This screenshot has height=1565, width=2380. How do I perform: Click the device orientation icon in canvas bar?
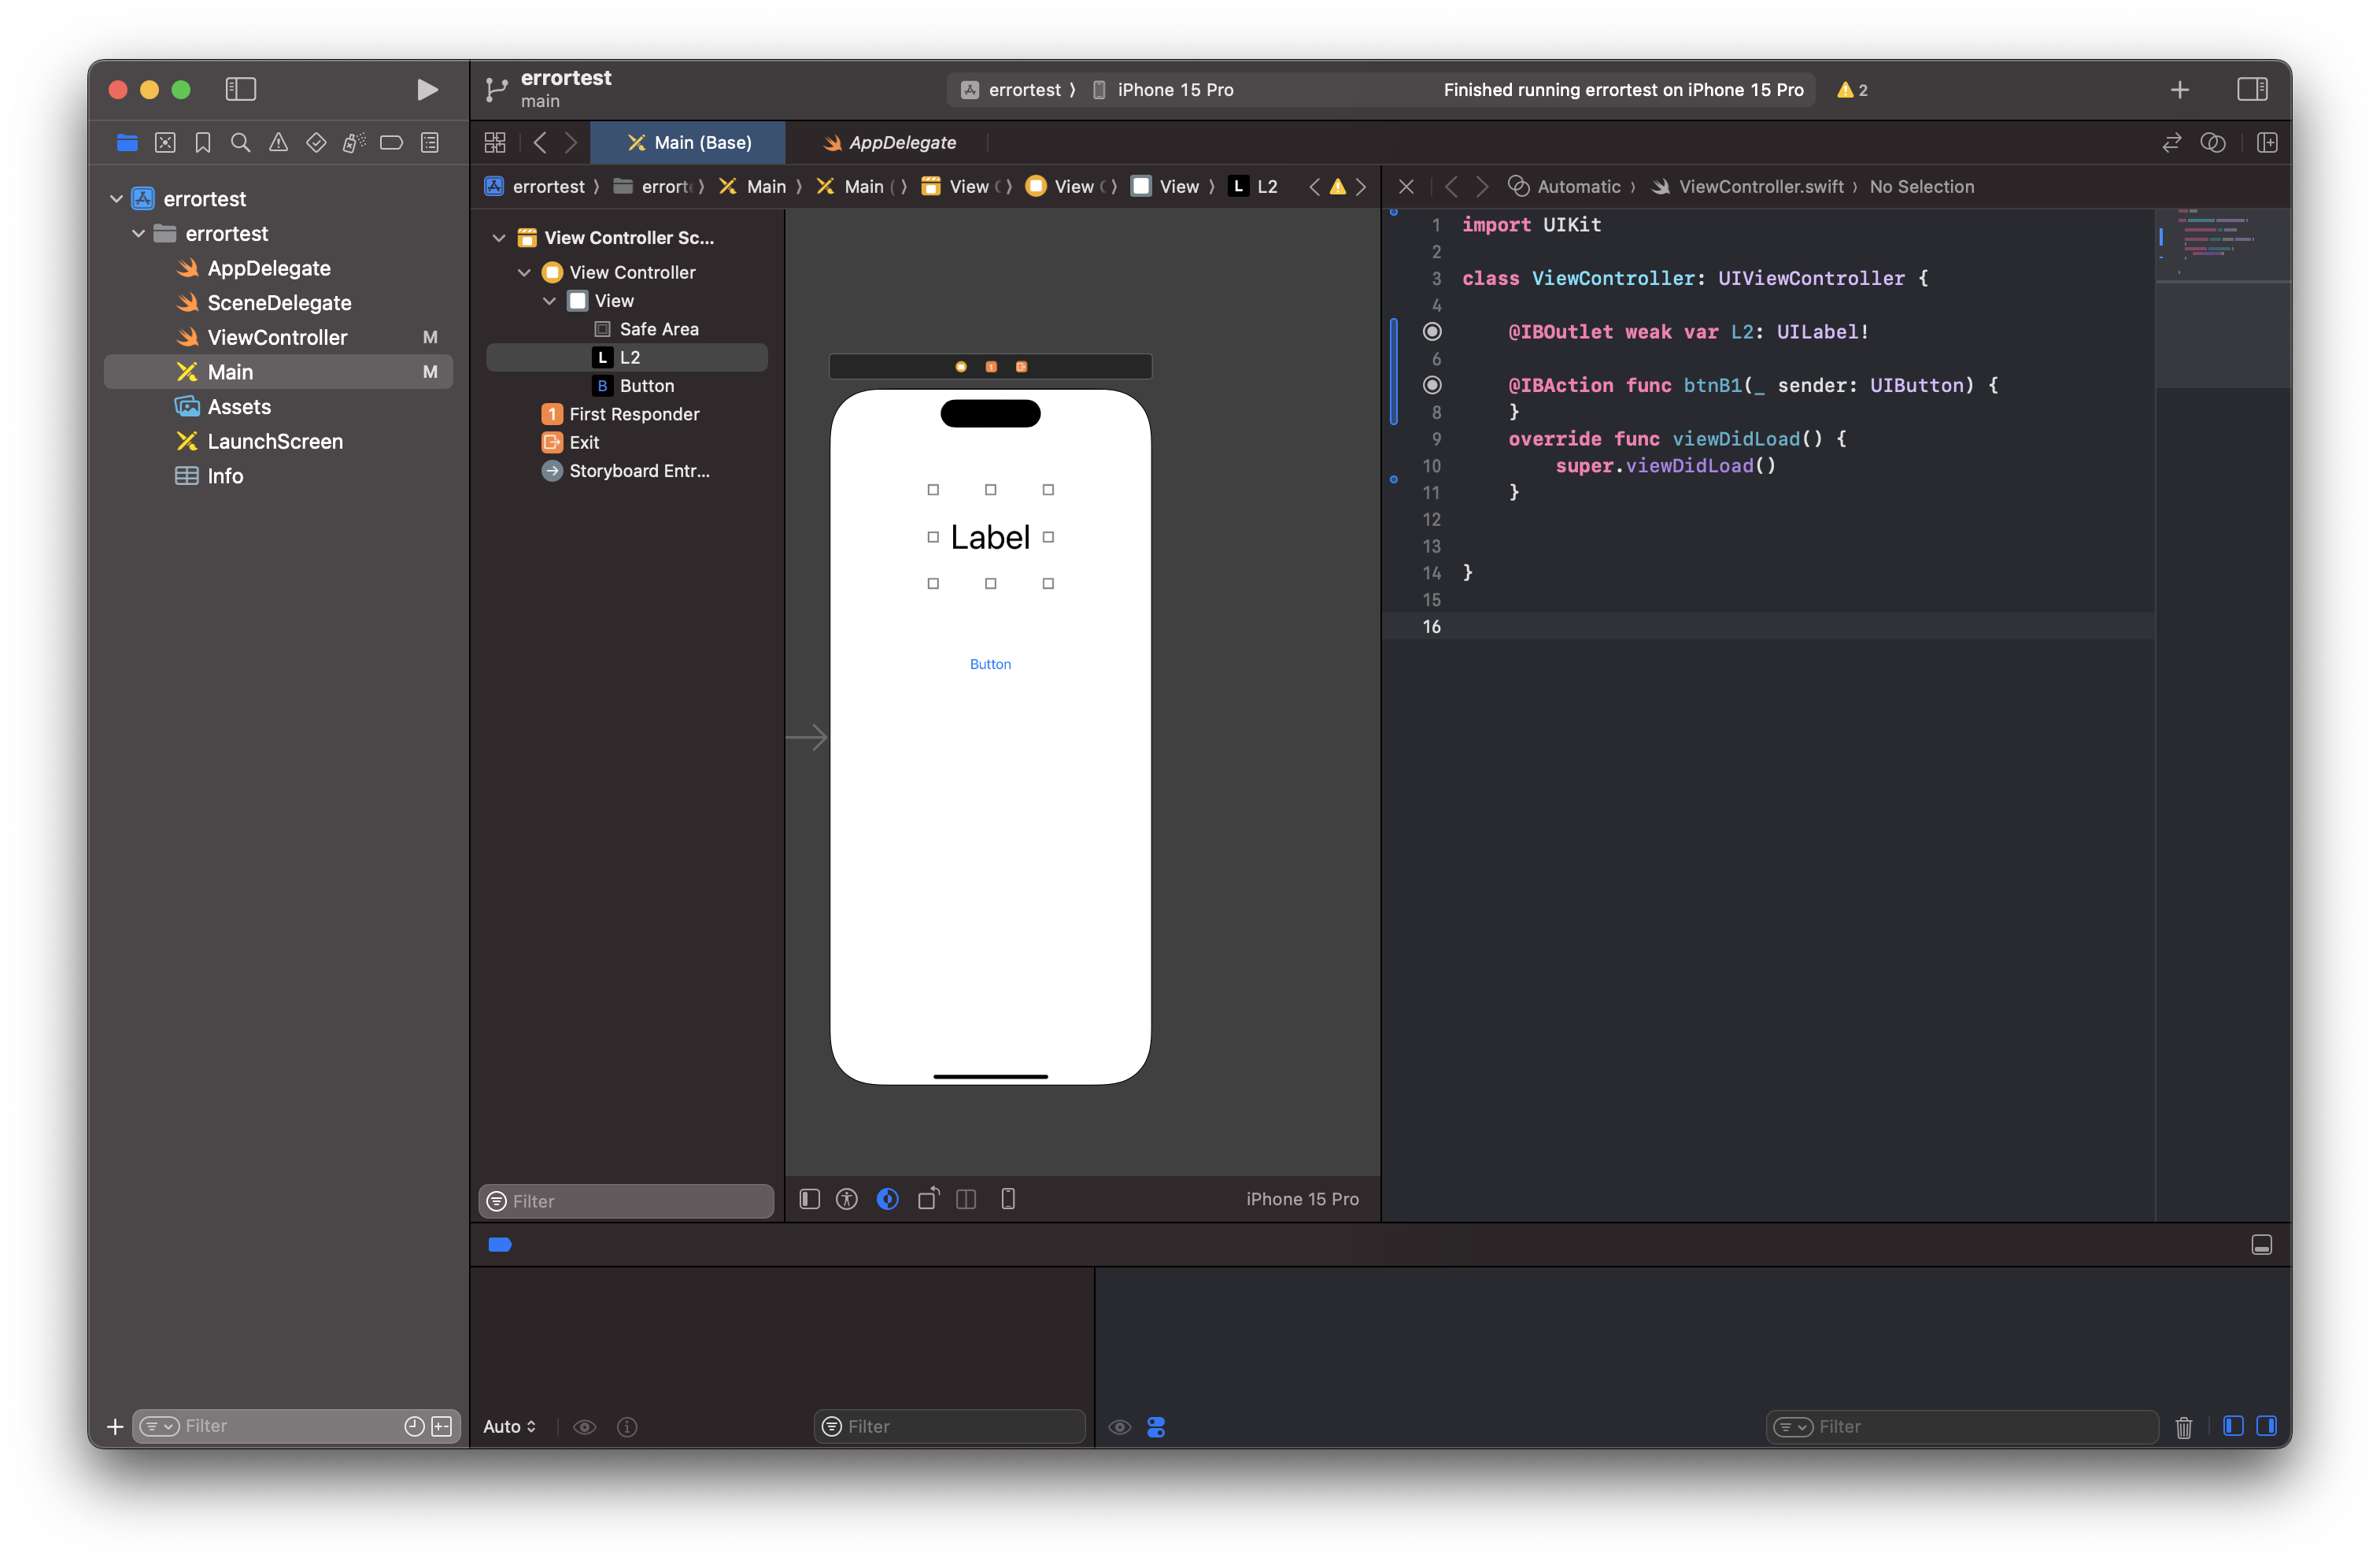pos(927,1199)
